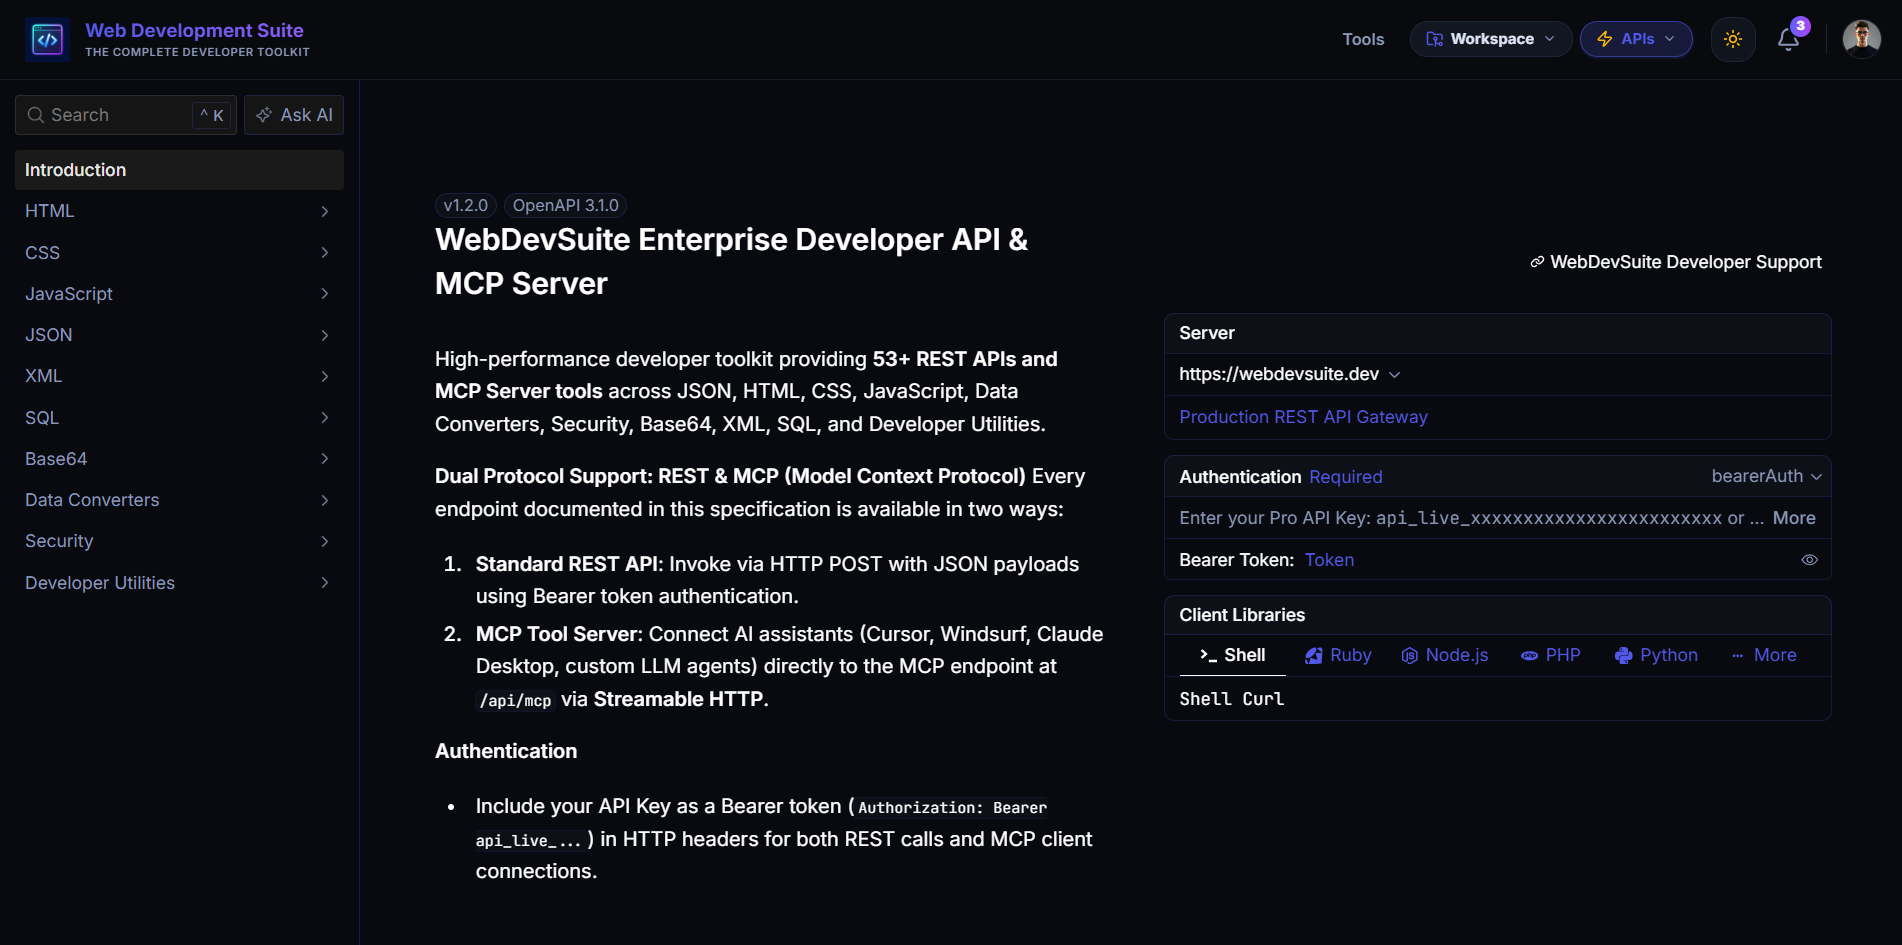Click the Search field in sidebar
Image resolution: width=1902 pixels, height=945 pixels.
(x=126, y=115)
